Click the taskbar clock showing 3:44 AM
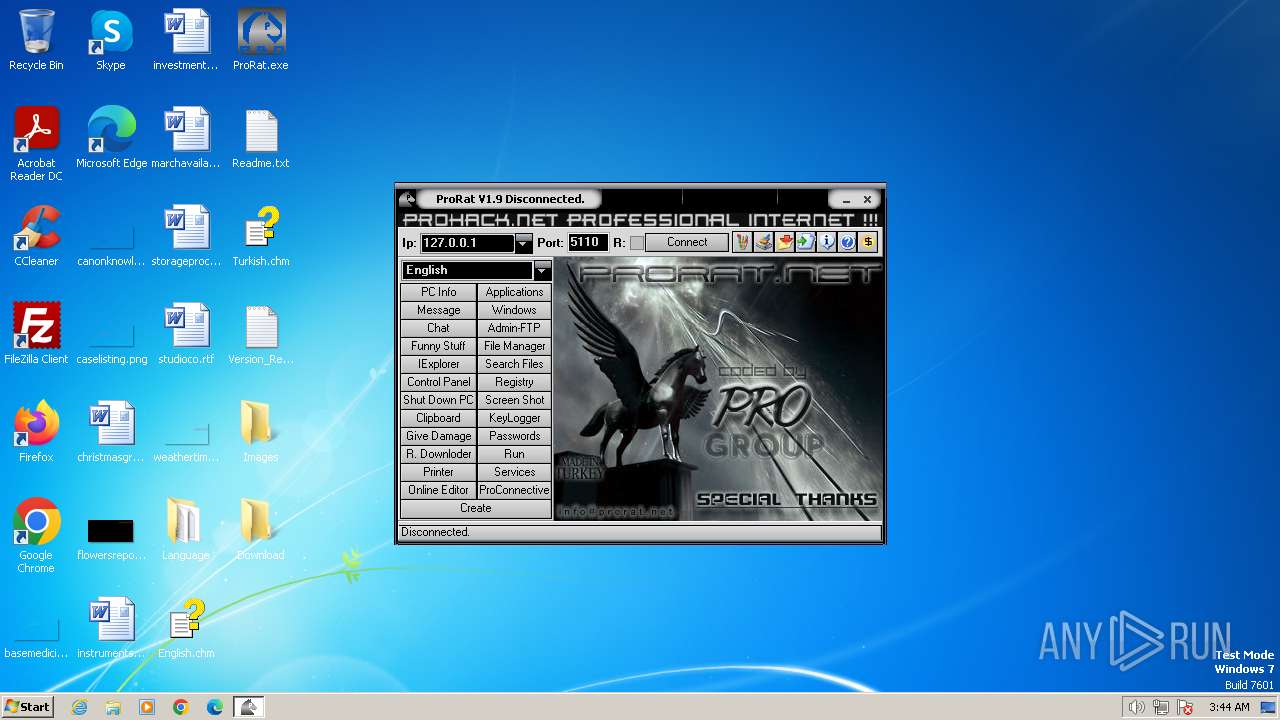This screenshot has height=720, width=1280. point(1229,707)
